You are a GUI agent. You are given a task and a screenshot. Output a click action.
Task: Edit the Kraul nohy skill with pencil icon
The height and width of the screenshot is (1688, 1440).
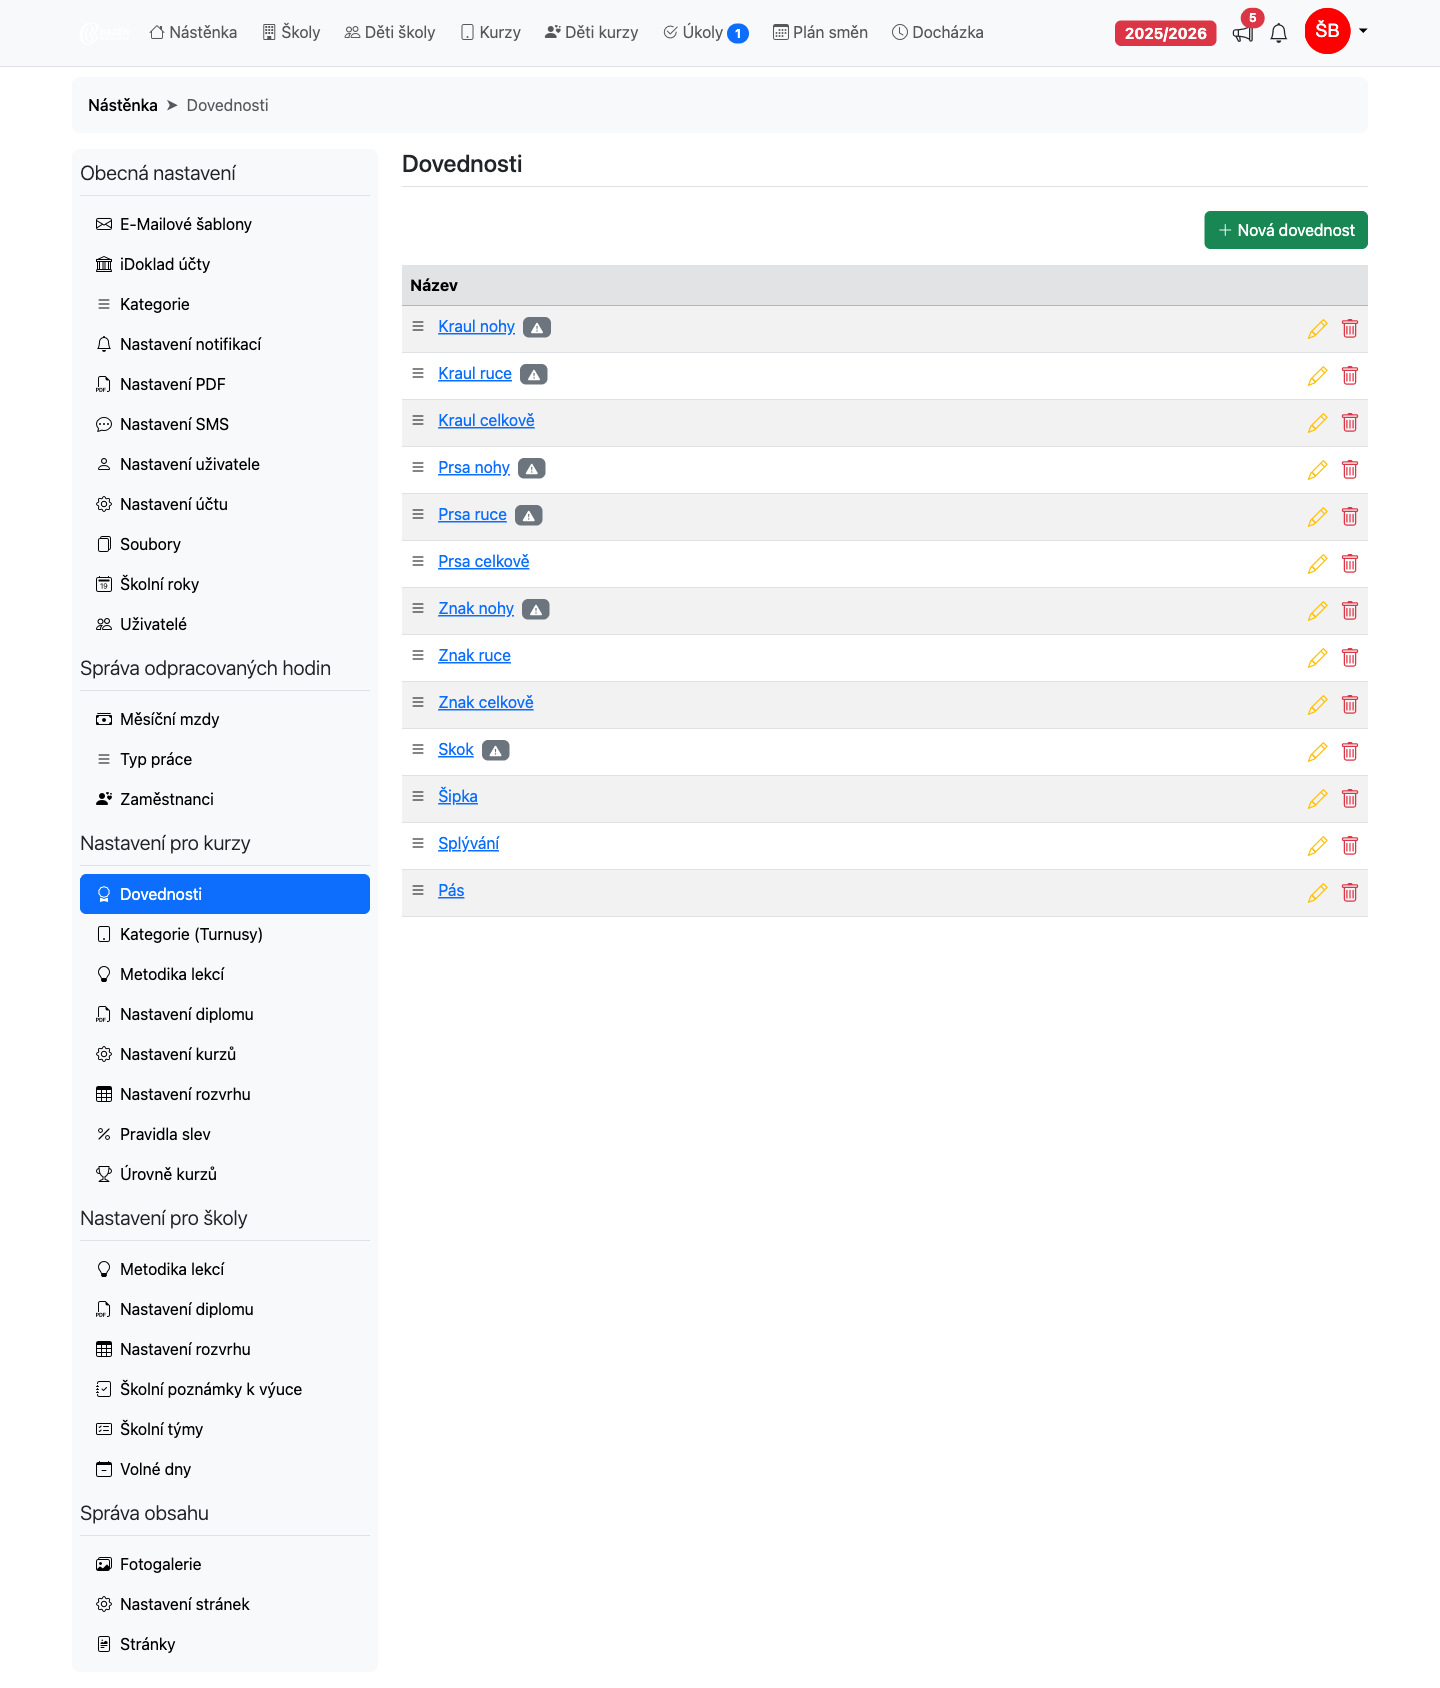point(1317,329)
